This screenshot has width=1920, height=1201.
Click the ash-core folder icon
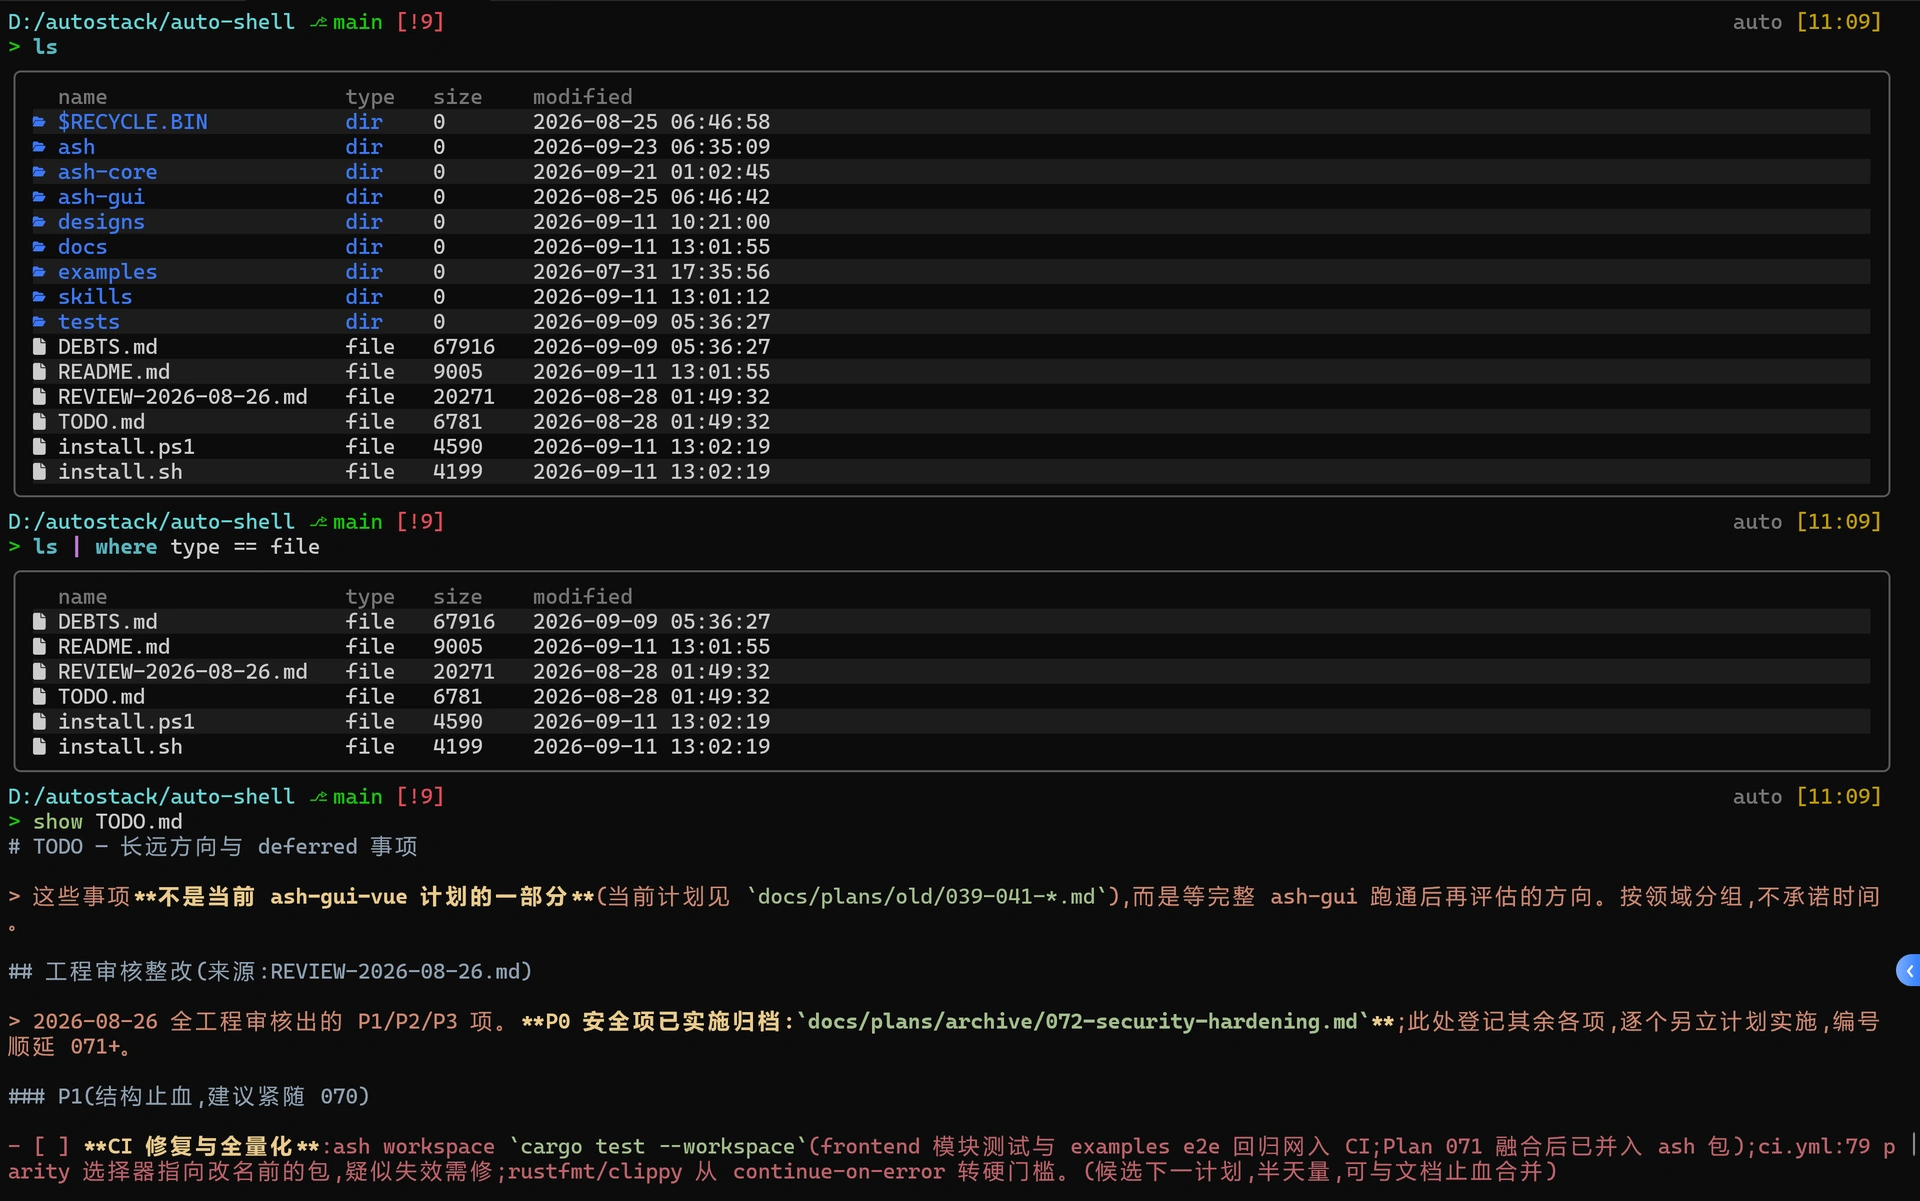click(39, 172)
